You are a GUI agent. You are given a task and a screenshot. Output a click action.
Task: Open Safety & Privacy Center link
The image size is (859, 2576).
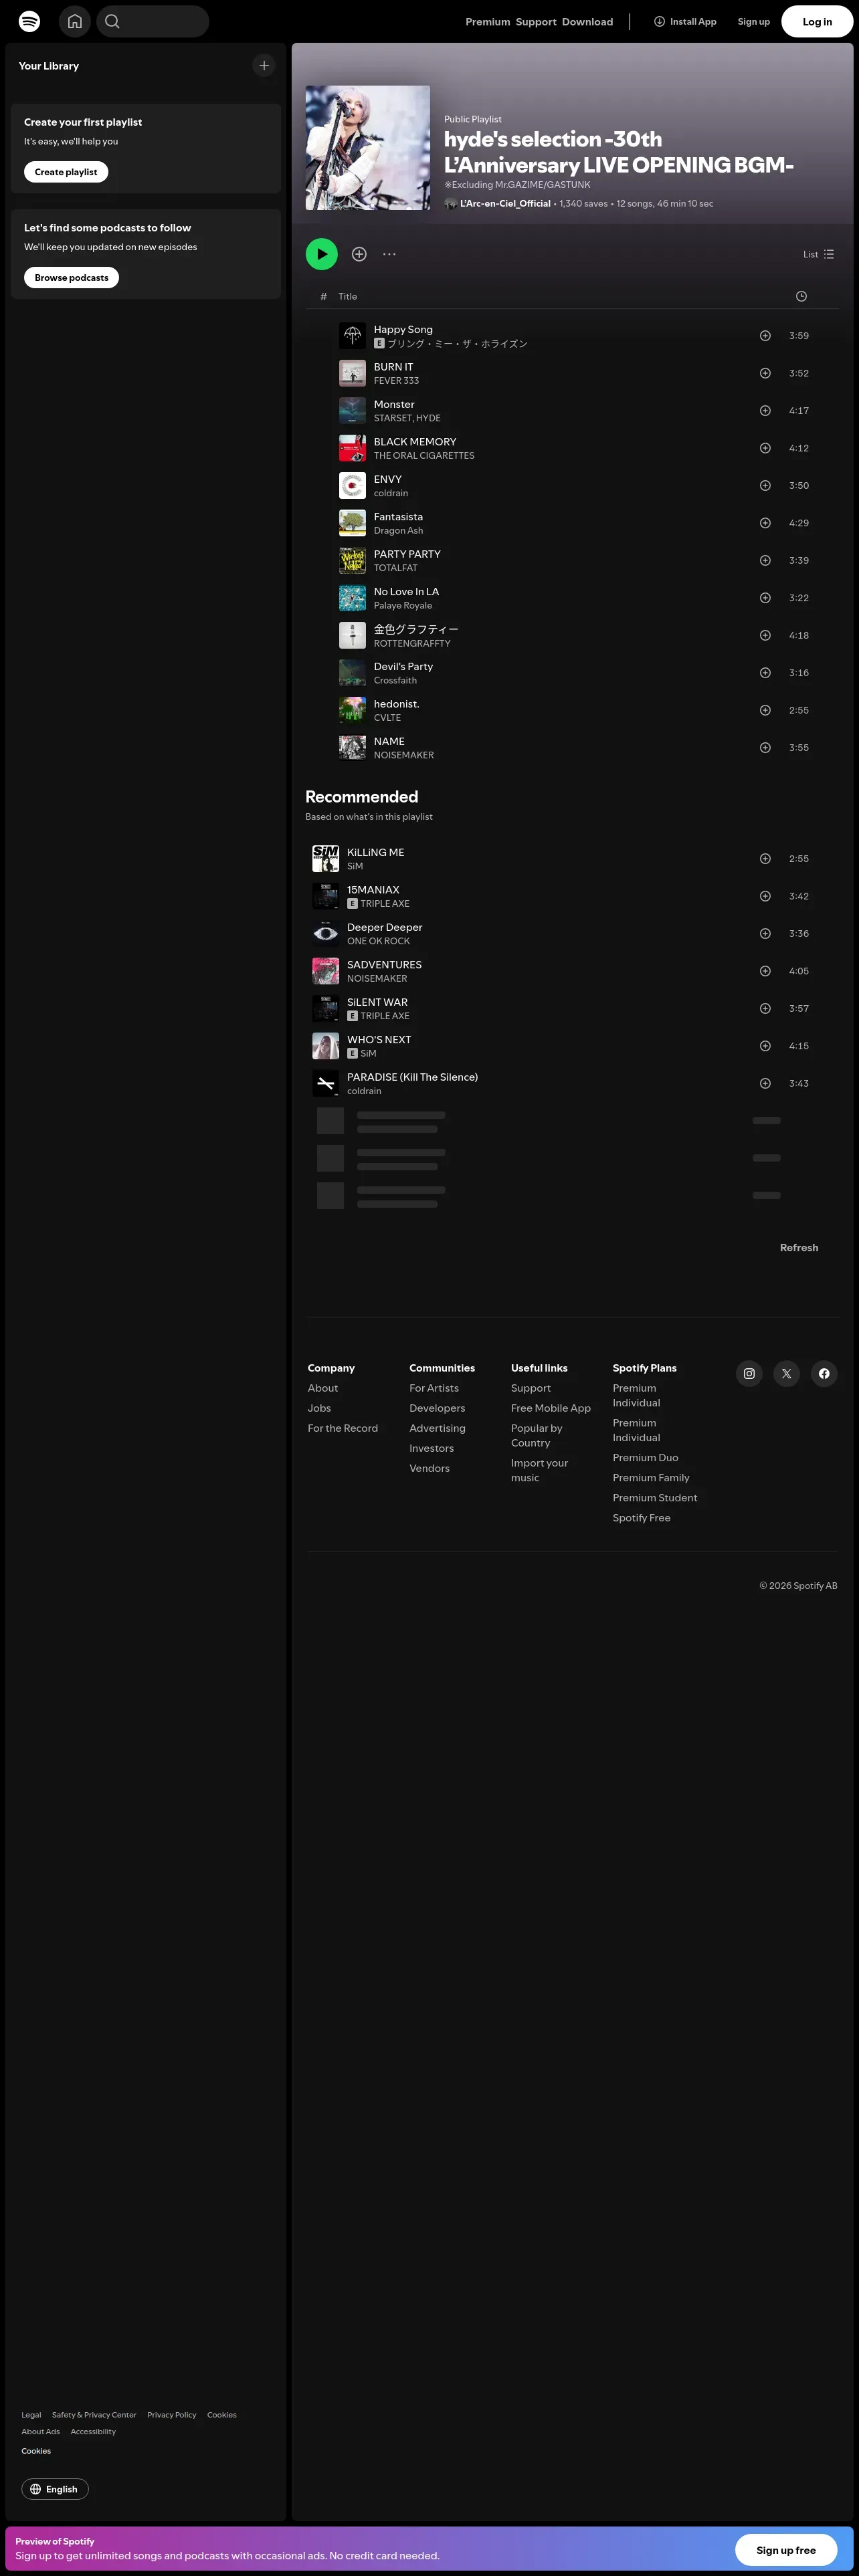(94, 2415)
